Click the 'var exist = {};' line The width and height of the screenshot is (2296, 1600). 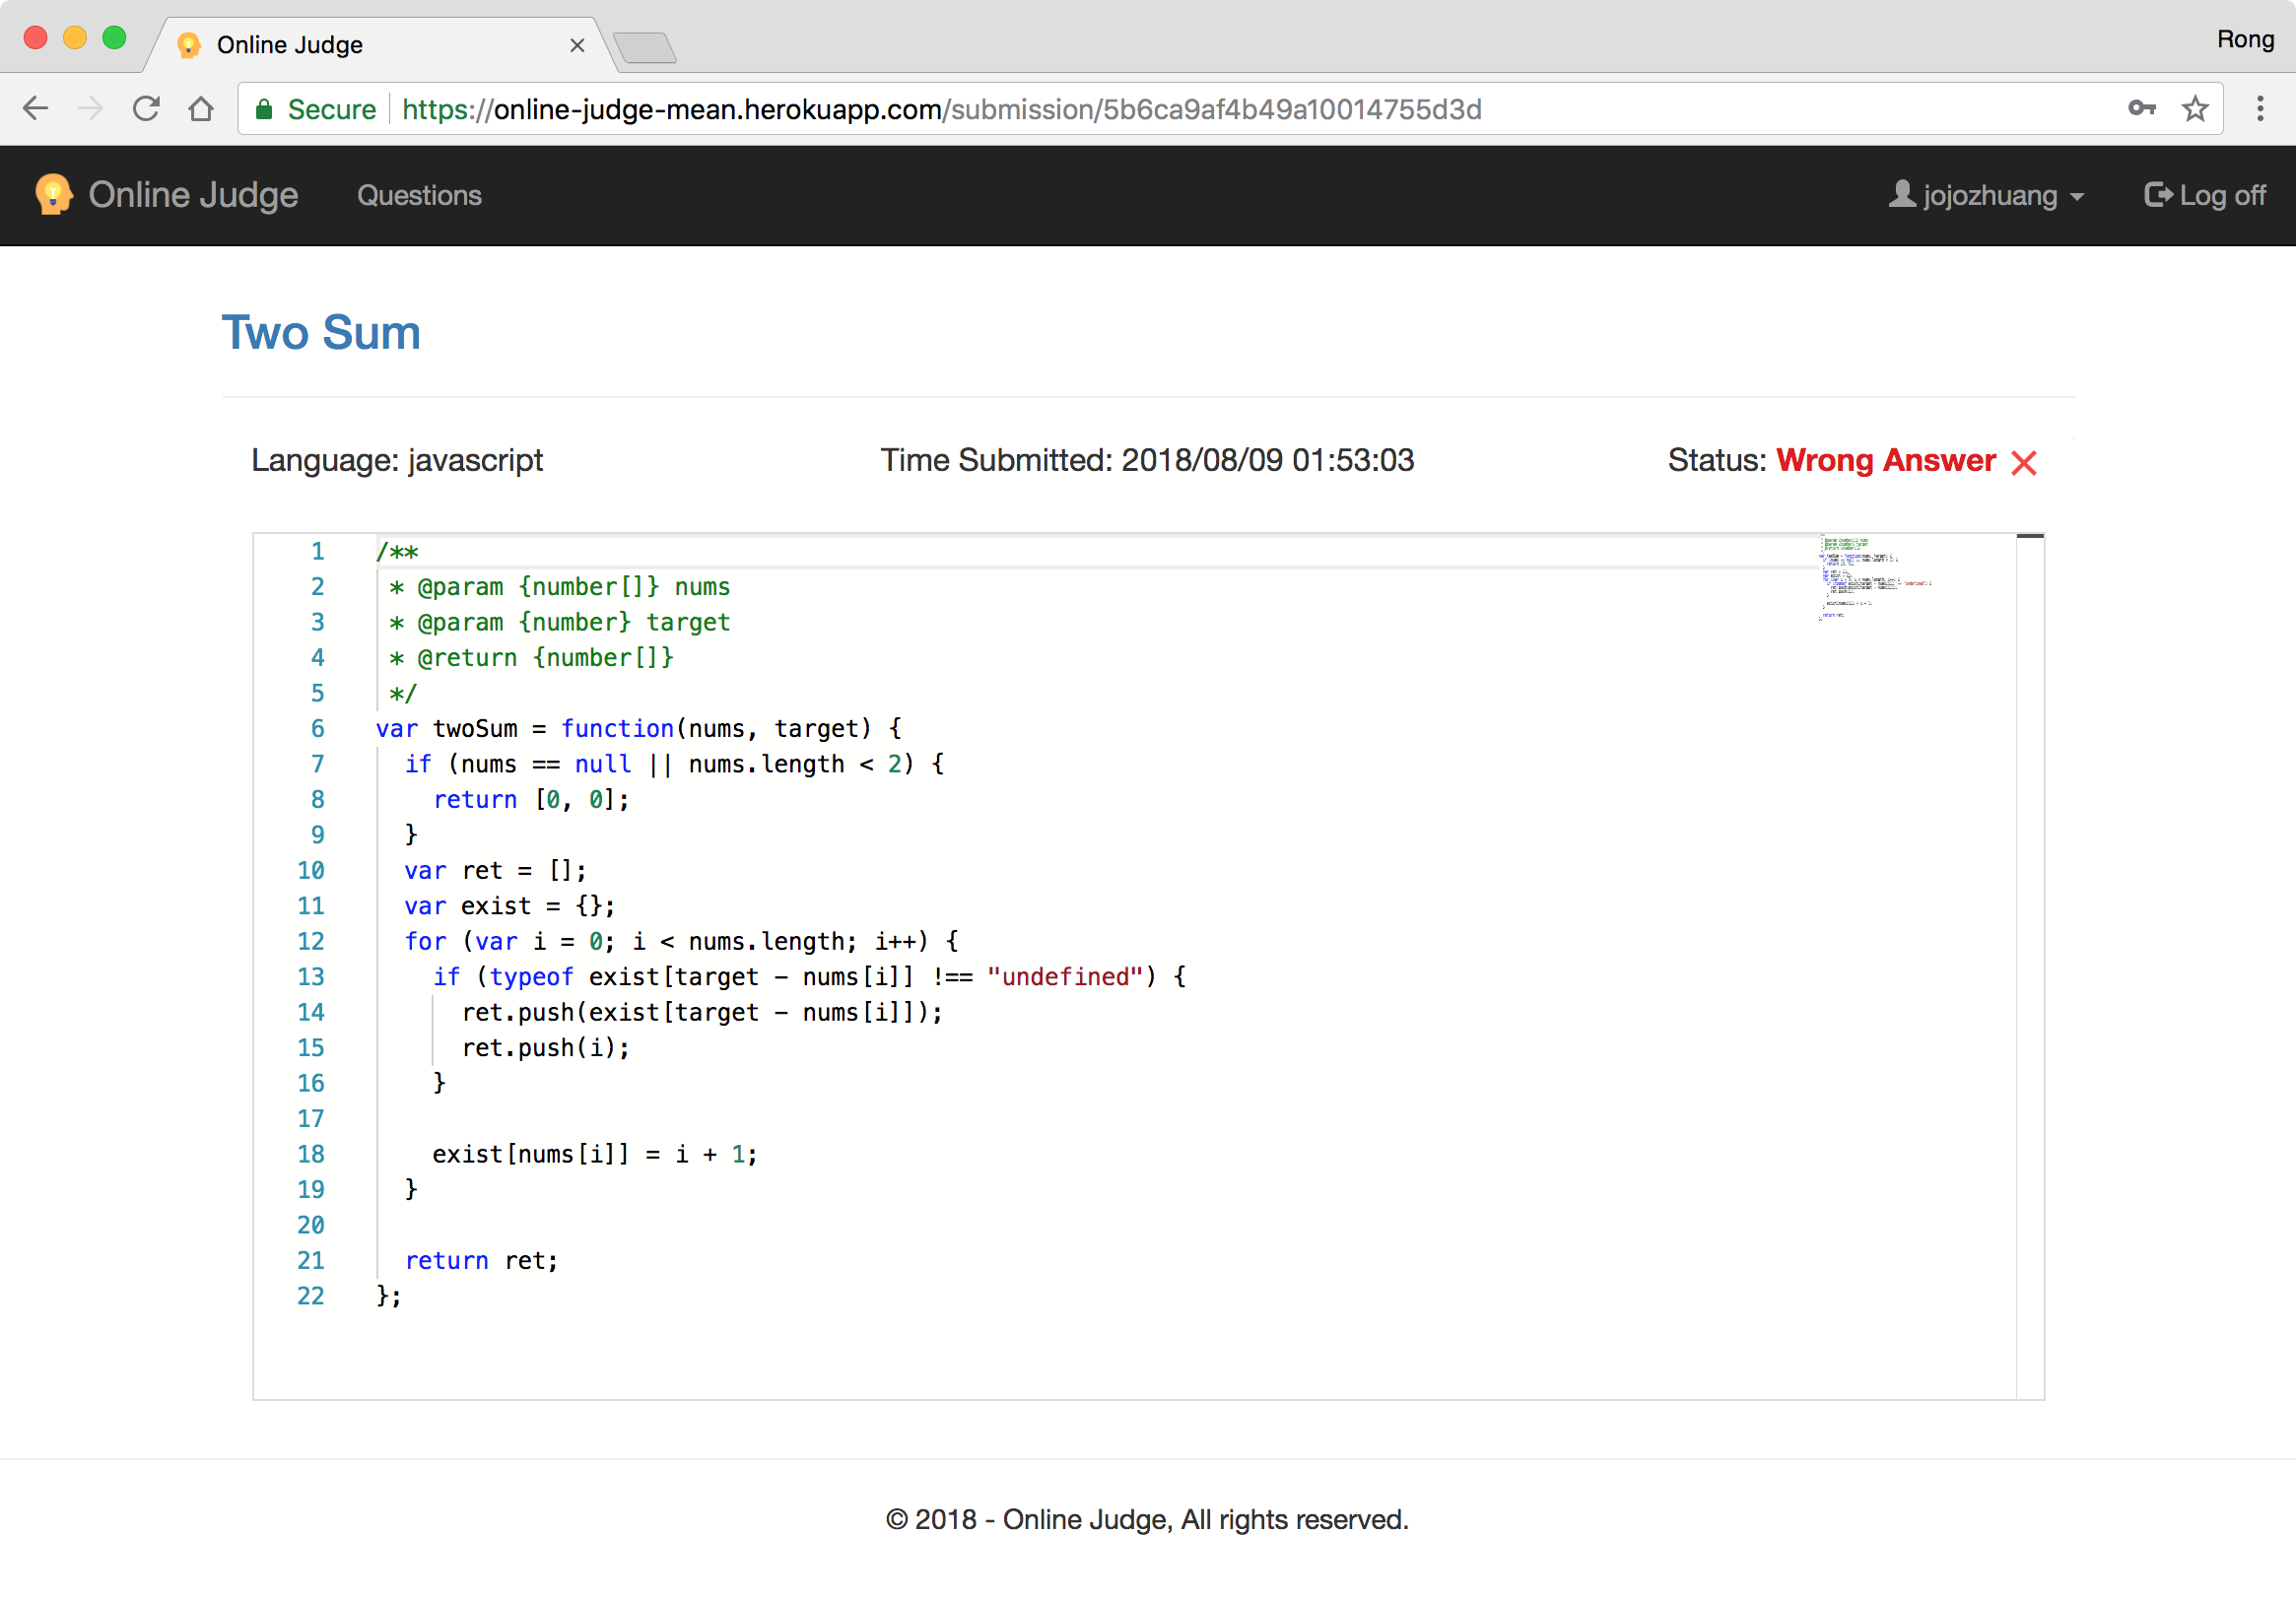(509, 905)
